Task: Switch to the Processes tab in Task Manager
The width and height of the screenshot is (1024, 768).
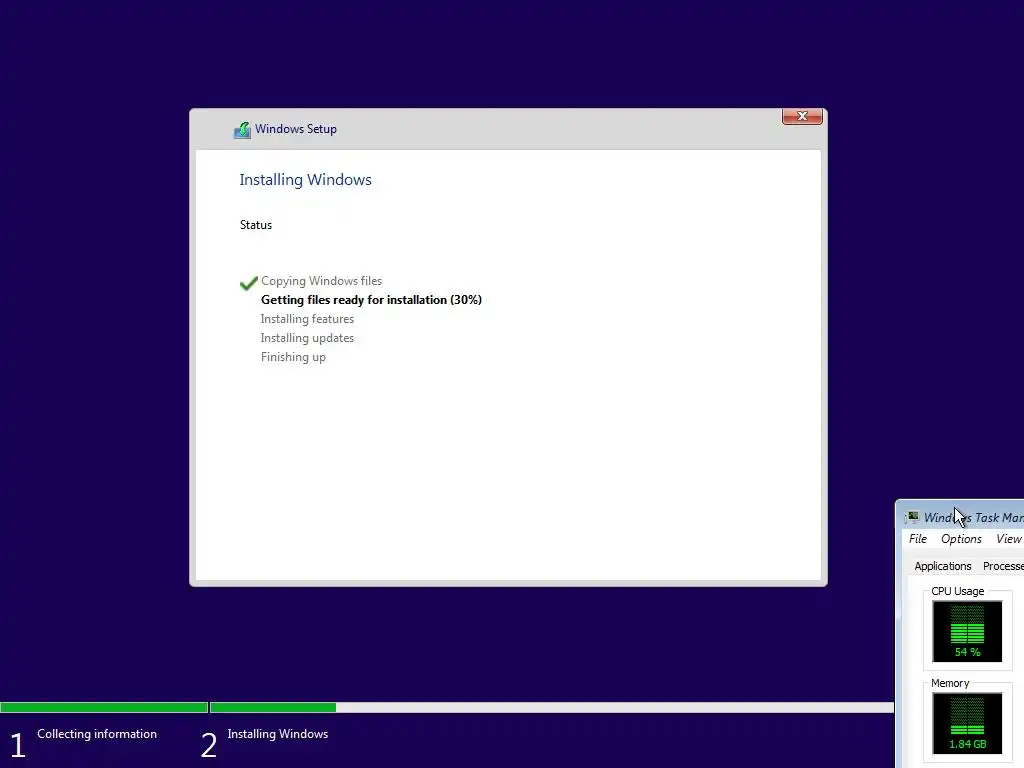Action: click(1002, 566)
